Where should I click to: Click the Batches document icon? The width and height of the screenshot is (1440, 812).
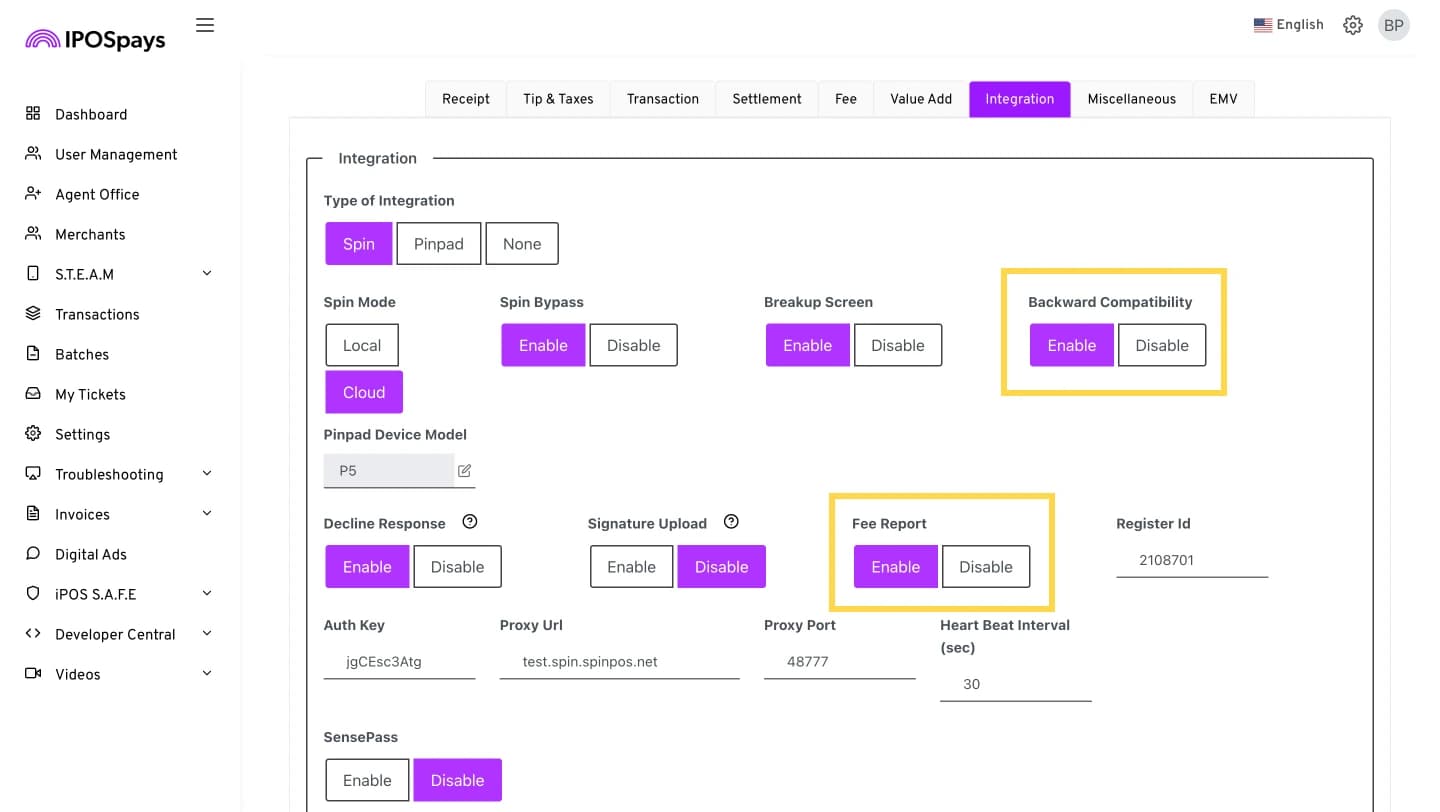pyautogui.click(x=33, y=354)
